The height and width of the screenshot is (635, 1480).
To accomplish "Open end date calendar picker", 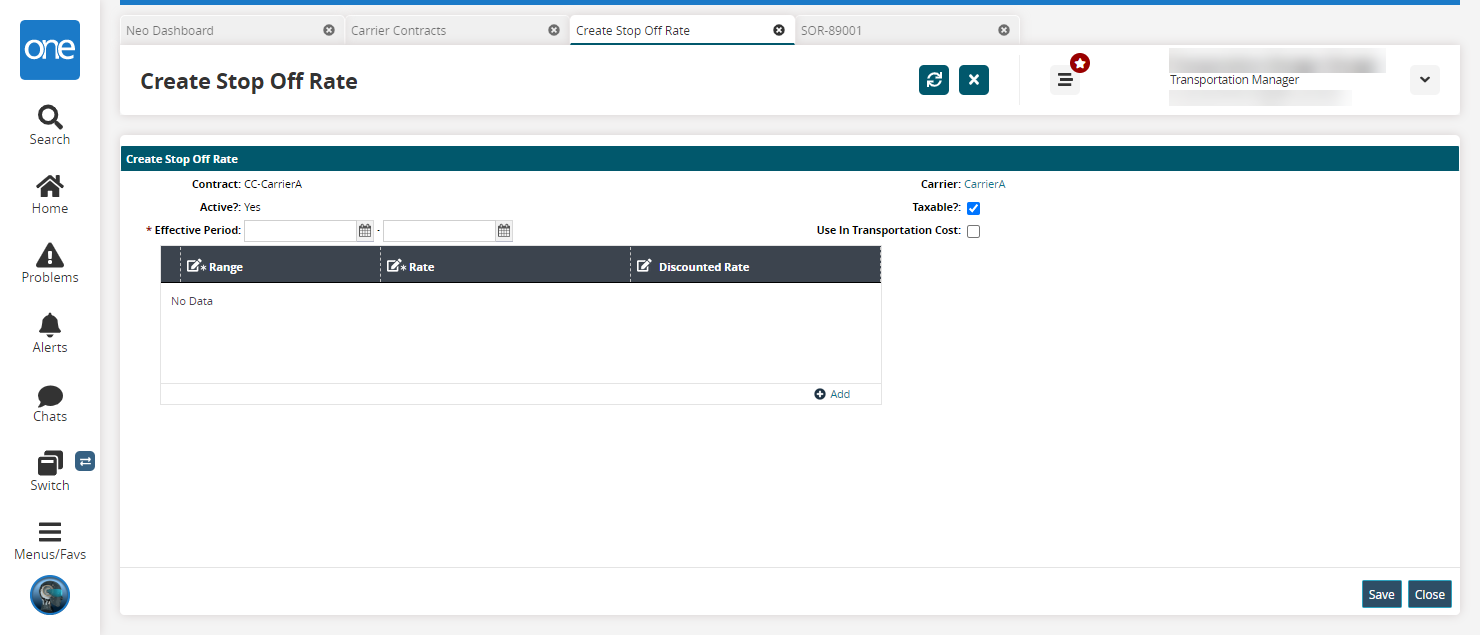I will click(504, 231).
